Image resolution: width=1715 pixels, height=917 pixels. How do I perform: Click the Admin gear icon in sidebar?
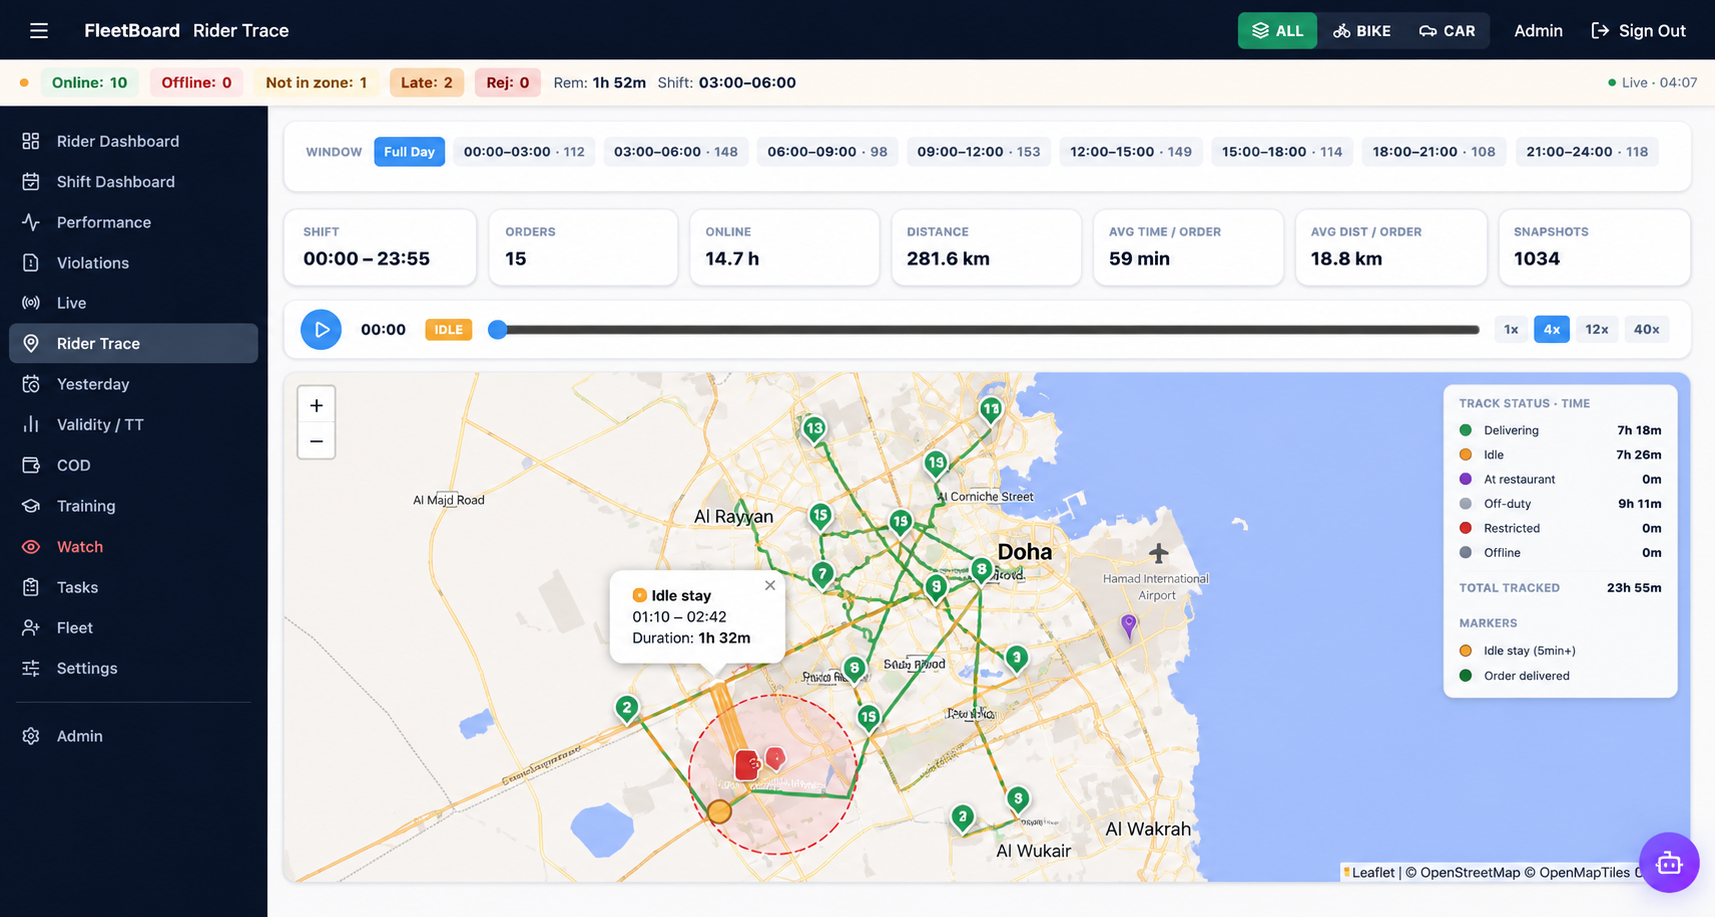click(31, 736)
